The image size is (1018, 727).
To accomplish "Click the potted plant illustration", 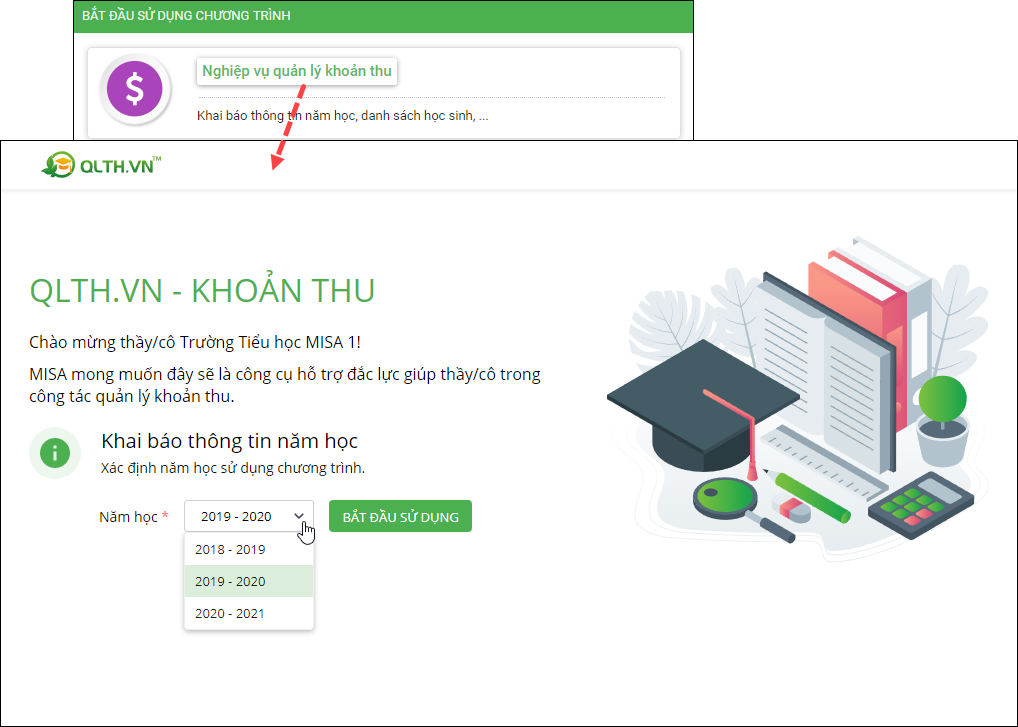I will 942,421.
